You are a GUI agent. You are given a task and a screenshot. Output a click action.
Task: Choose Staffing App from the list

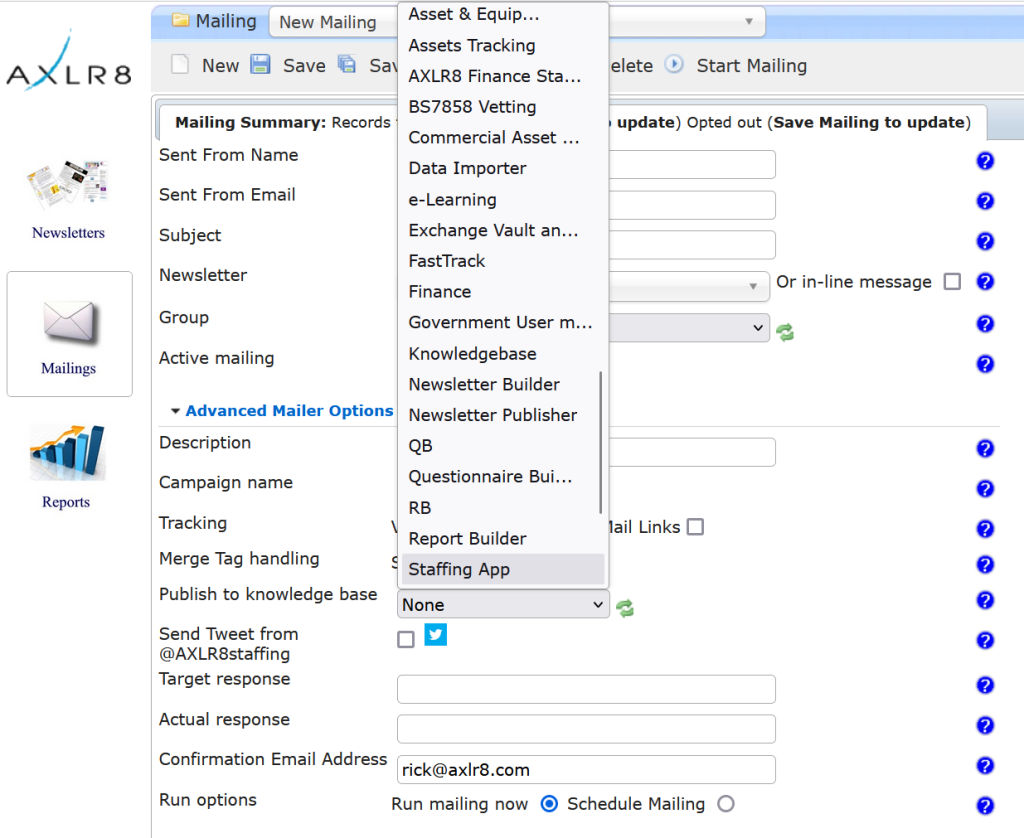pos(503,570)
